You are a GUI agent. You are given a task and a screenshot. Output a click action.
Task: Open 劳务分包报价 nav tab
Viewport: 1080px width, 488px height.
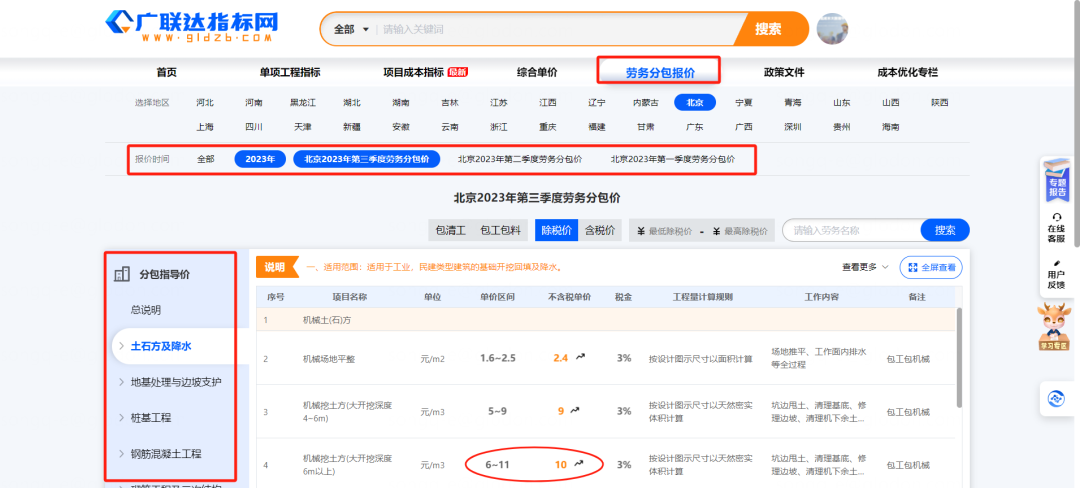660,72
